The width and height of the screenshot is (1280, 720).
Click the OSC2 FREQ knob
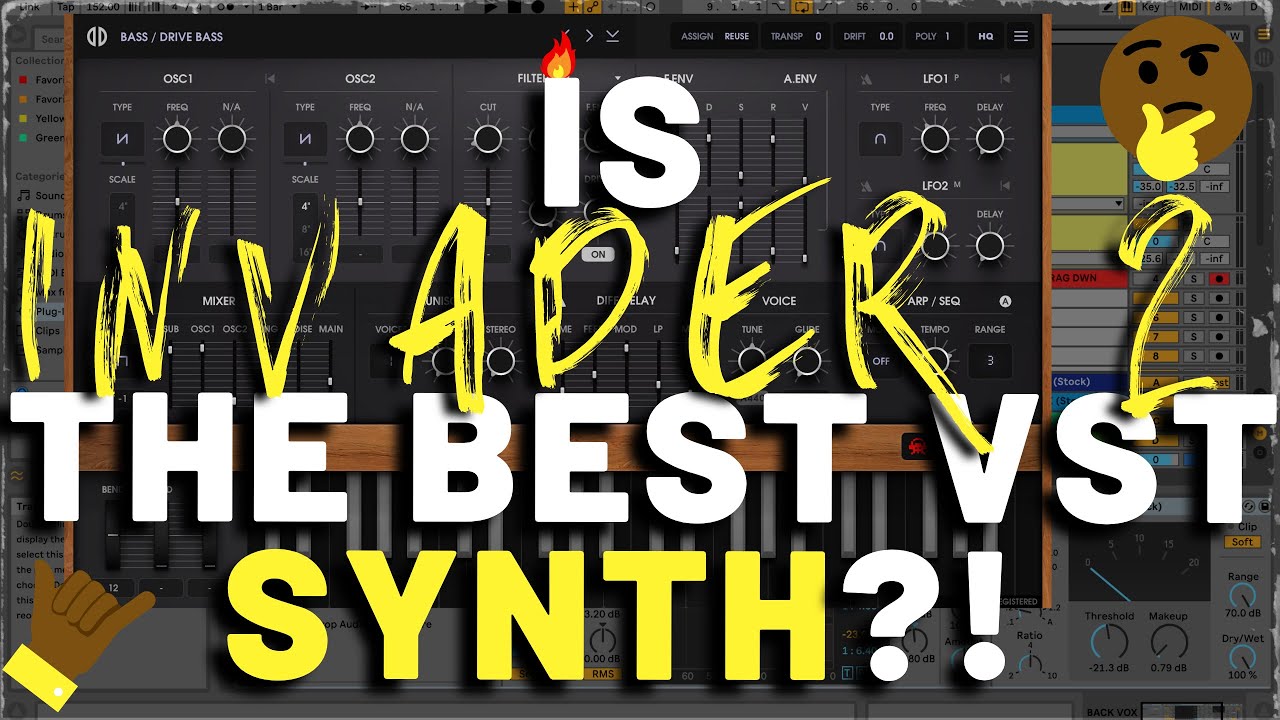(x=360, y=139)
